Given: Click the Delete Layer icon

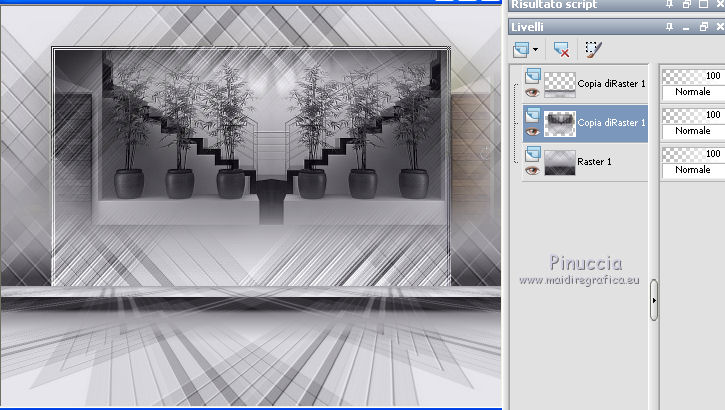Looking at the screenshot, I should 561,49.
